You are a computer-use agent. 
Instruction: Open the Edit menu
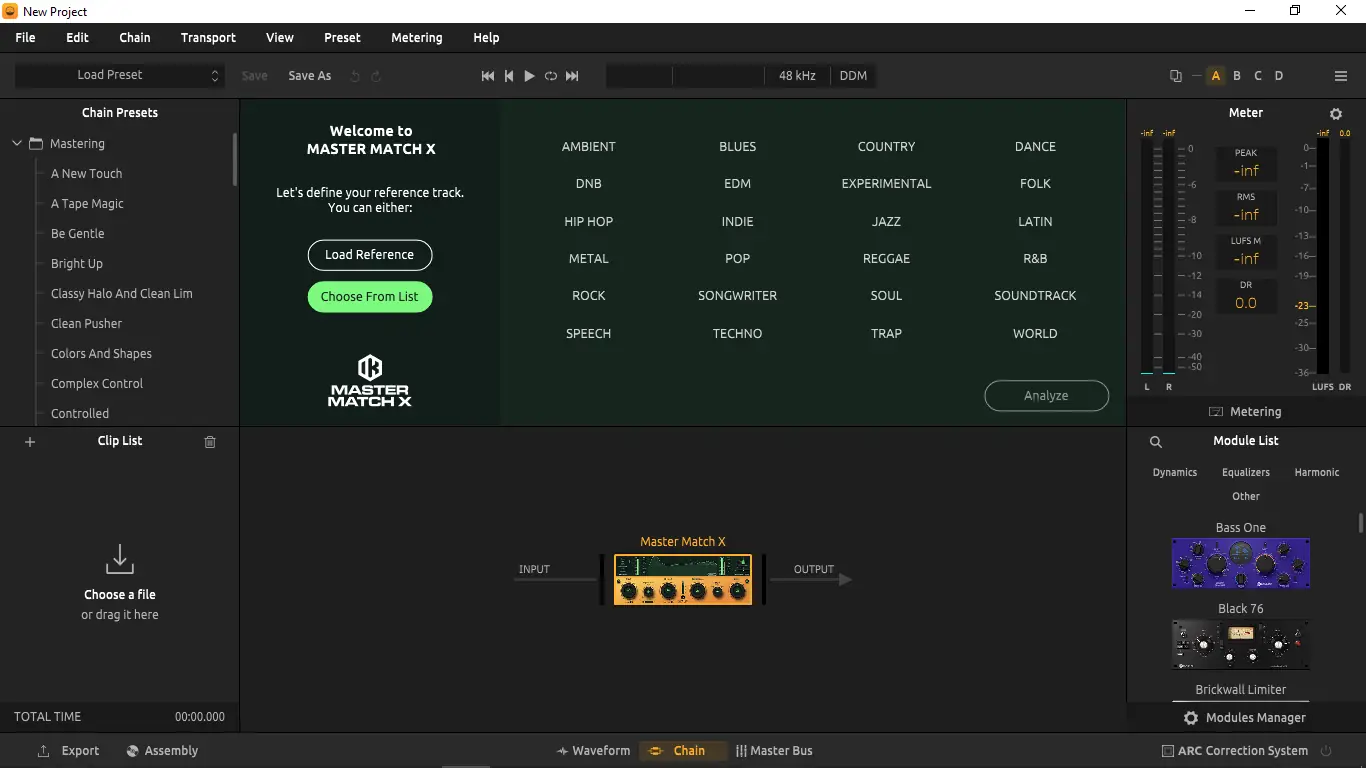[x=78, y=38]
